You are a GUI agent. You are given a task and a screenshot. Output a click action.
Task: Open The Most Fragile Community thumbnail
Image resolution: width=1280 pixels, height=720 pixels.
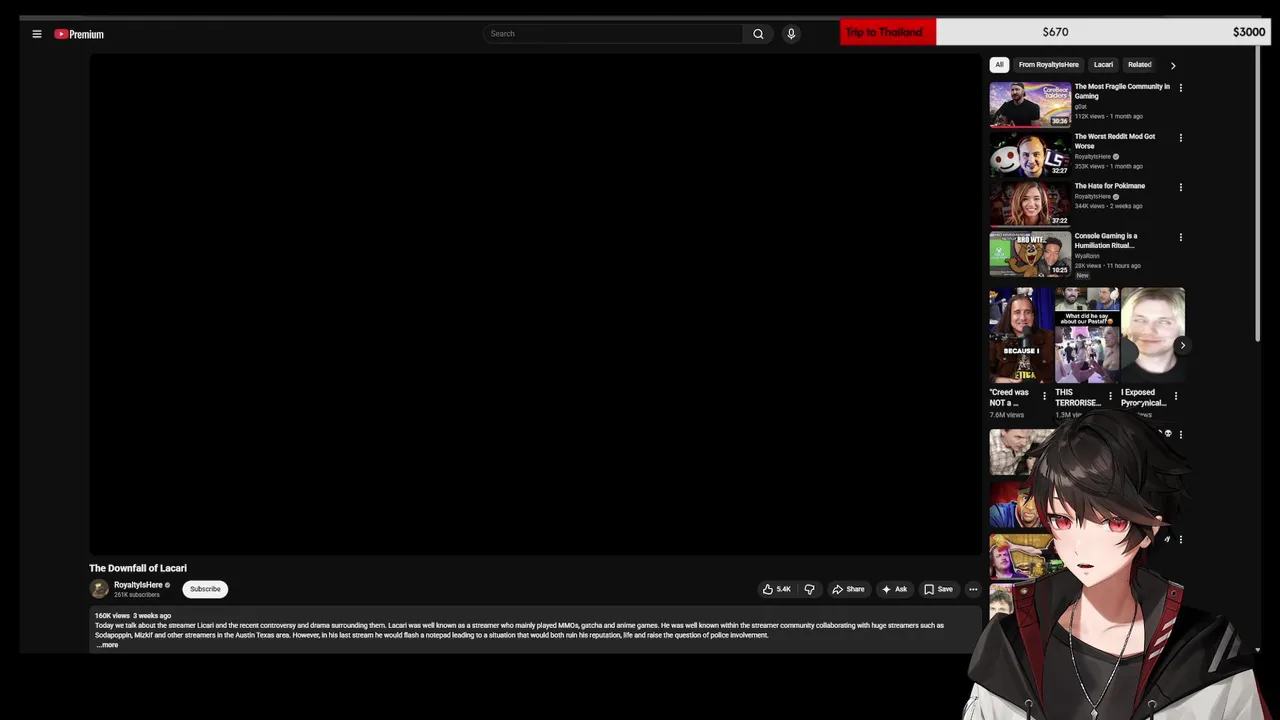(x=1030, y=105)
